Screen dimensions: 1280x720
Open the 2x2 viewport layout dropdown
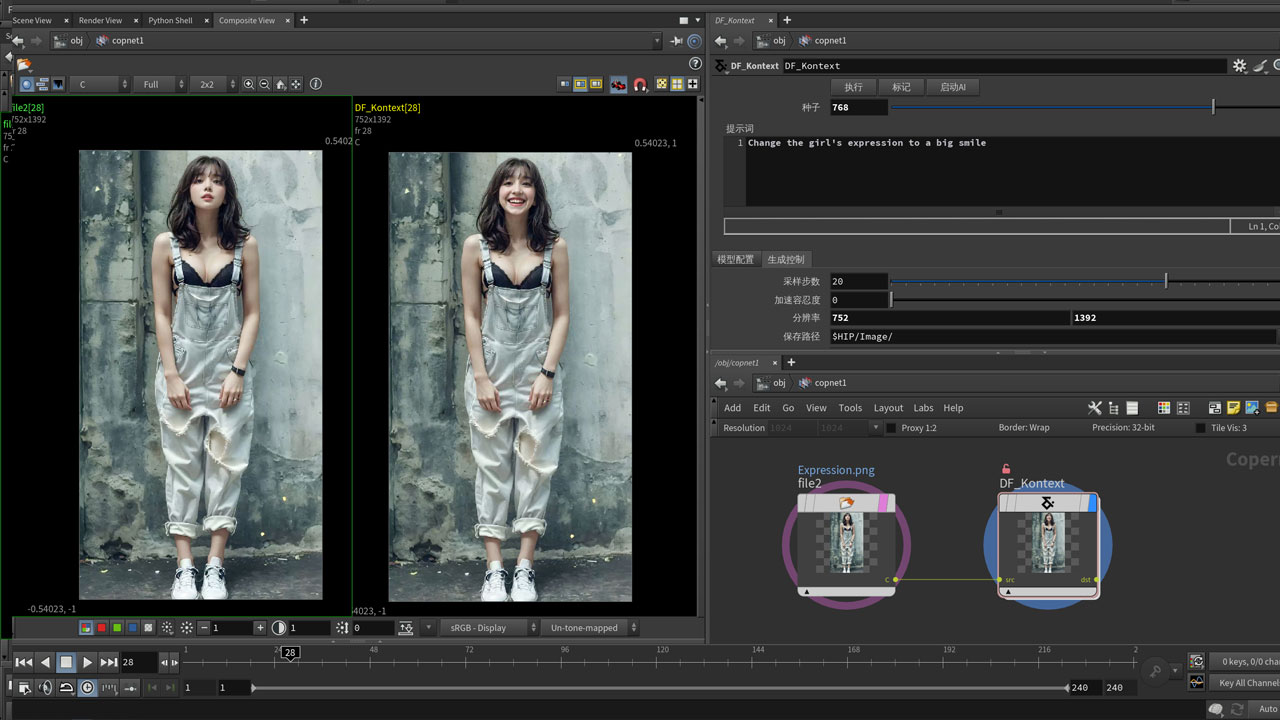point(212,85)
